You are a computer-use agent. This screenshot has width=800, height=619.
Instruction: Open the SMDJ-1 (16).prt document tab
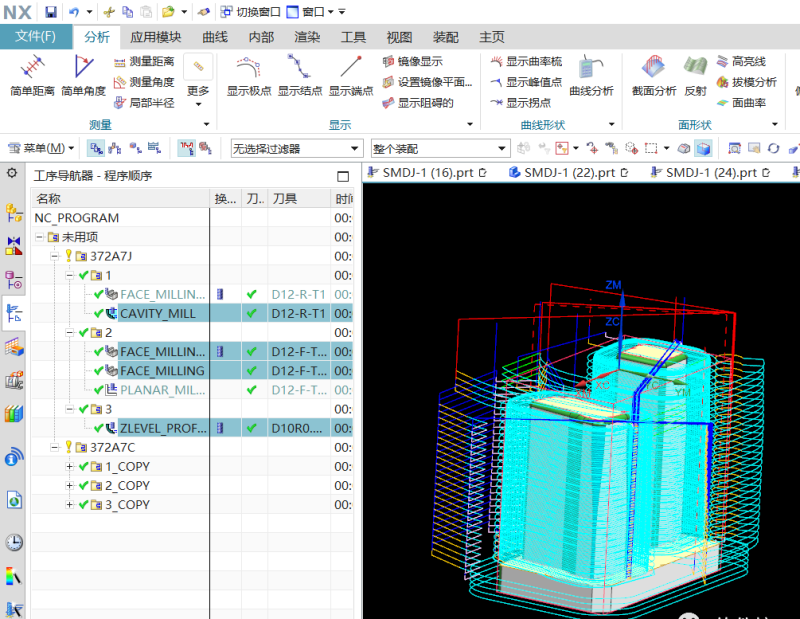coord(428,172)
